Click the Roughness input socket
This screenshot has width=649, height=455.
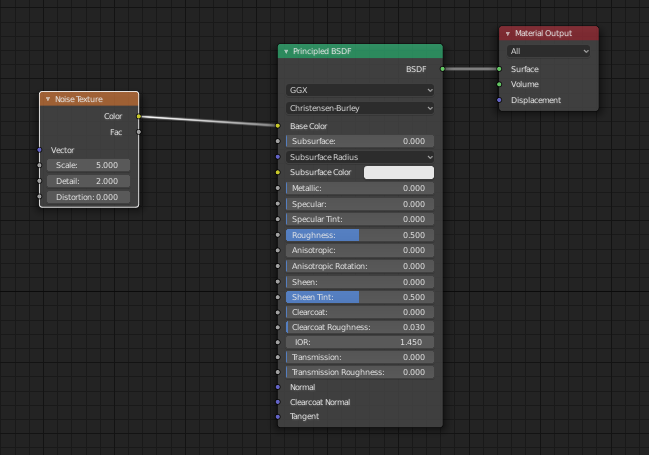278,235
